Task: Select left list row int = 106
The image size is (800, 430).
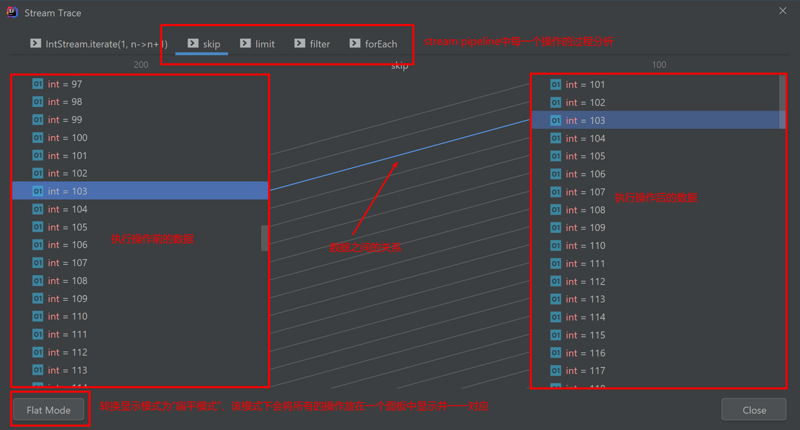Action: click(140, 244)
